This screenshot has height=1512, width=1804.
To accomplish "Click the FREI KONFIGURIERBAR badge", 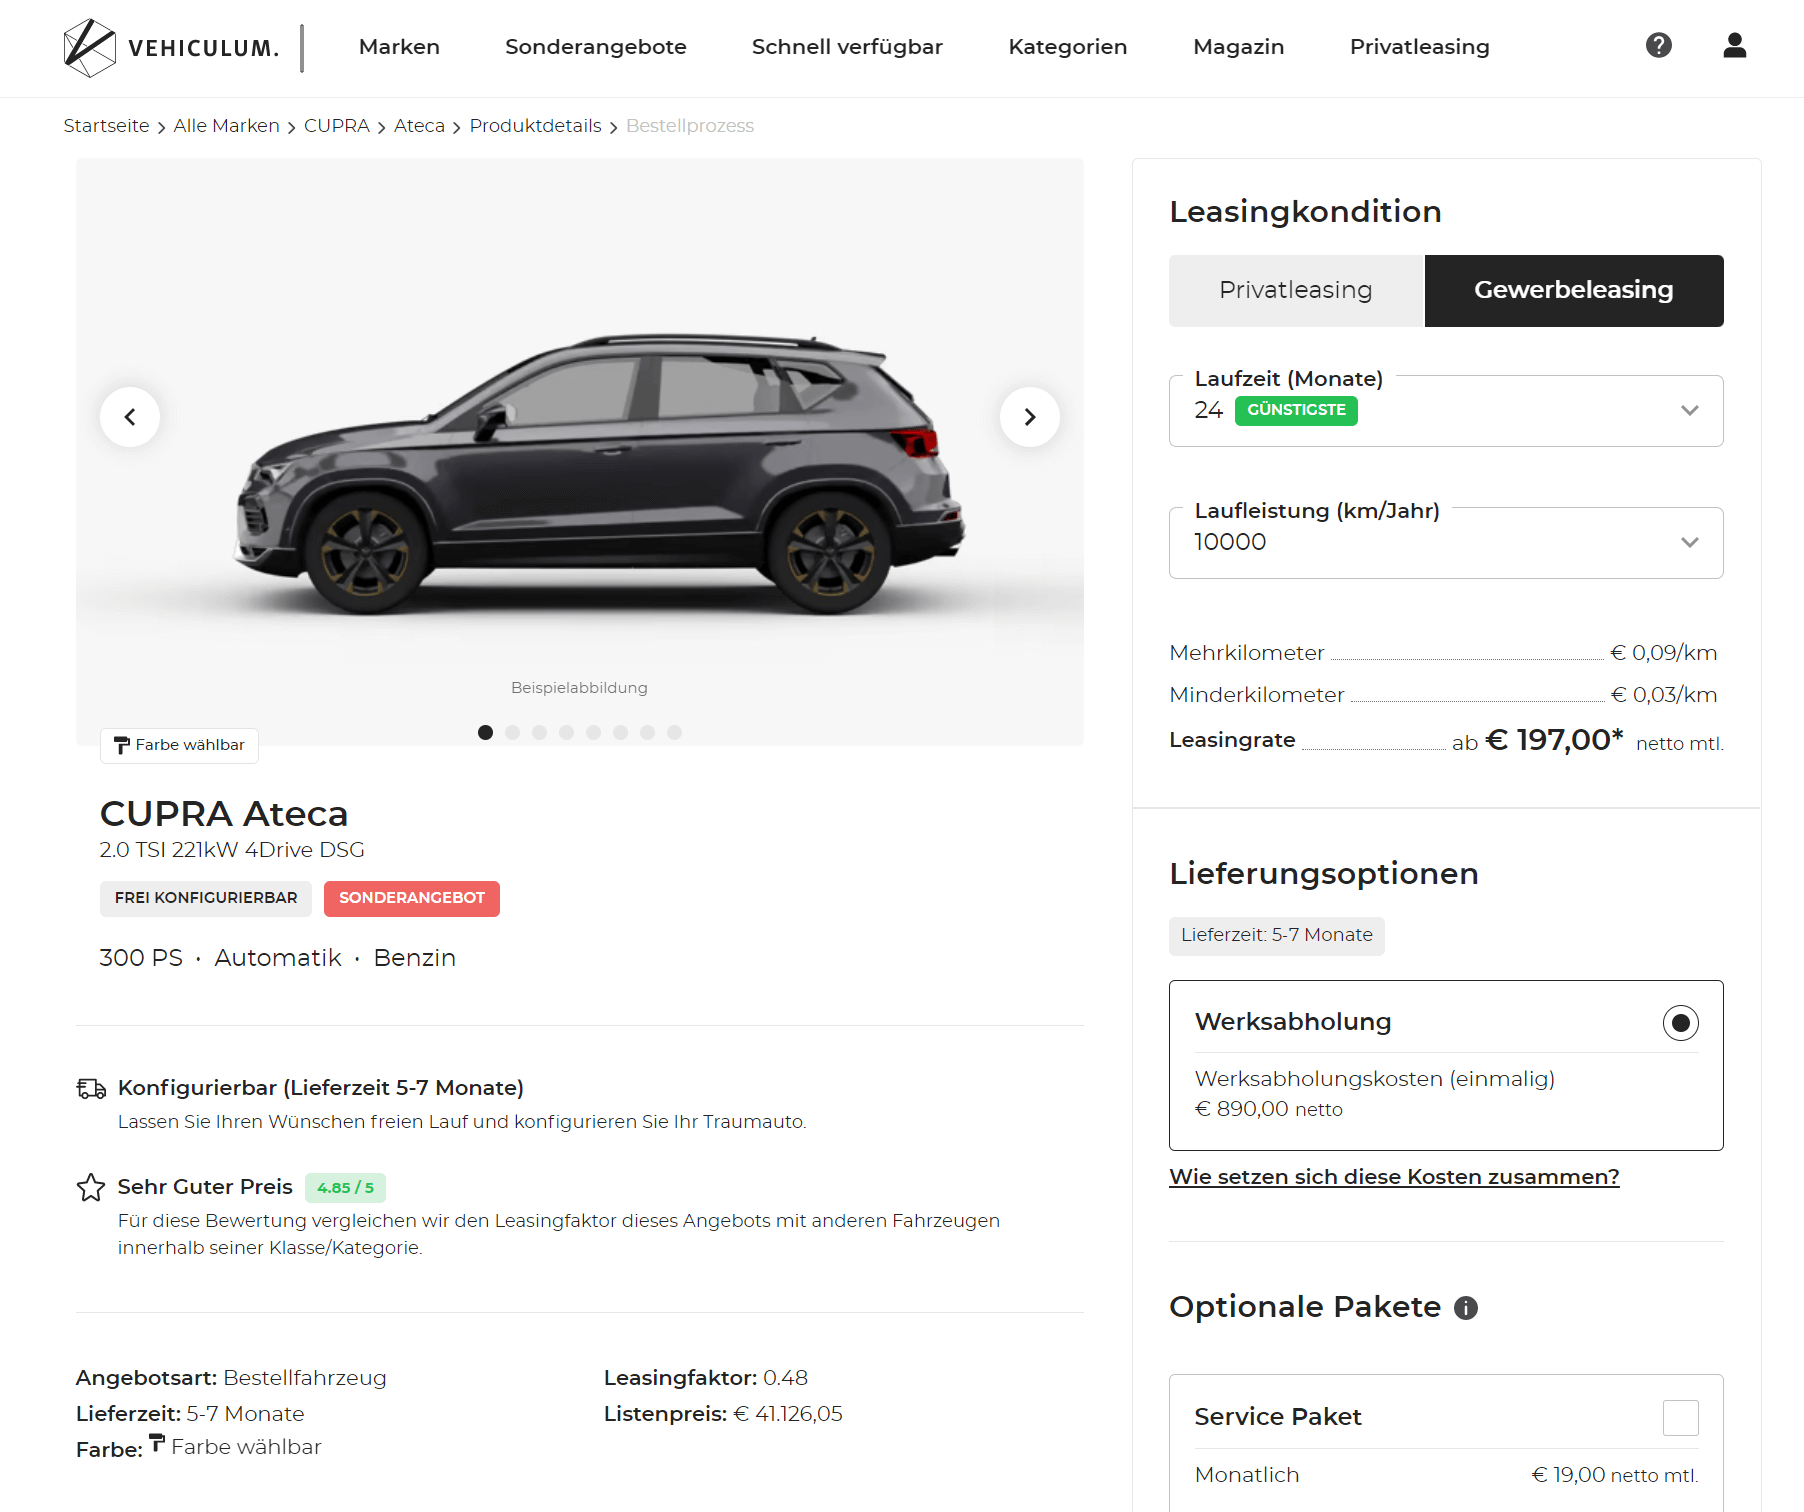I will tap(206, 898).
